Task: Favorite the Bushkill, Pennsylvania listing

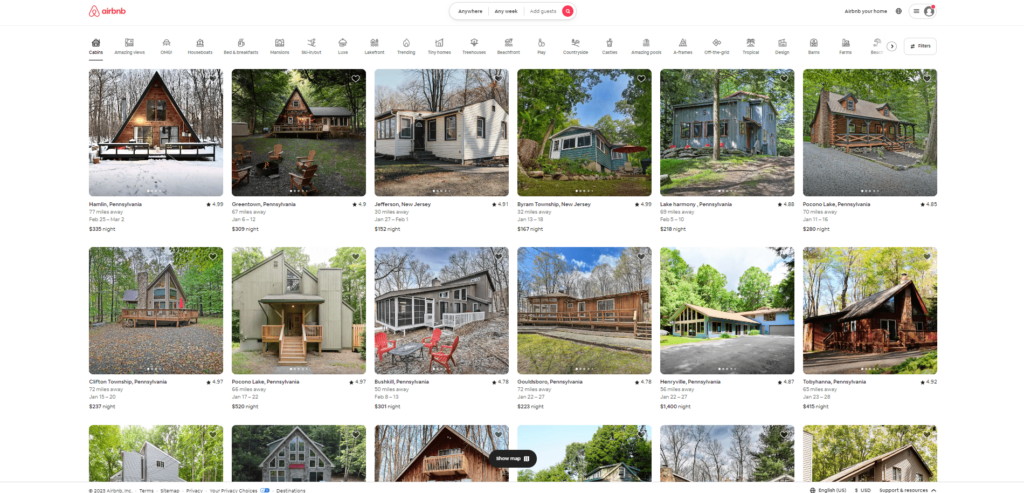Action: coord(498,257)
